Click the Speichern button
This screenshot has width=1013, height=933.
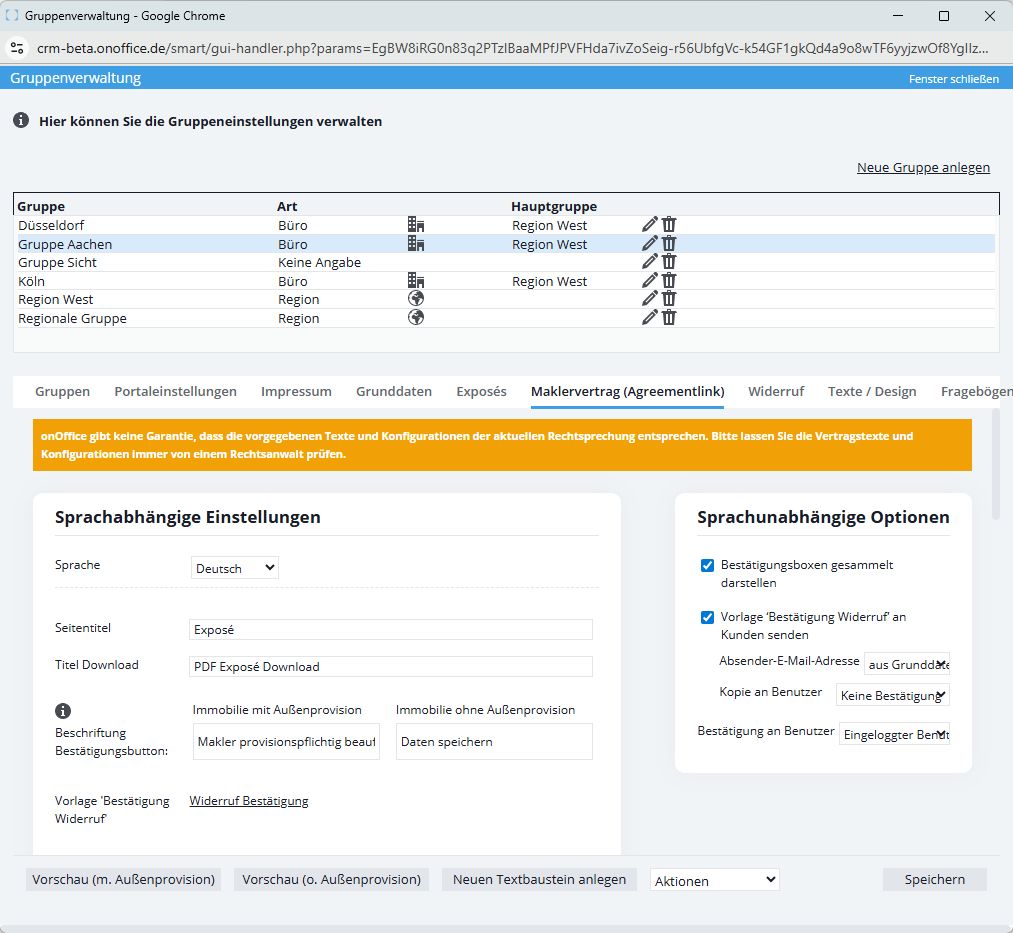[935, 879]
